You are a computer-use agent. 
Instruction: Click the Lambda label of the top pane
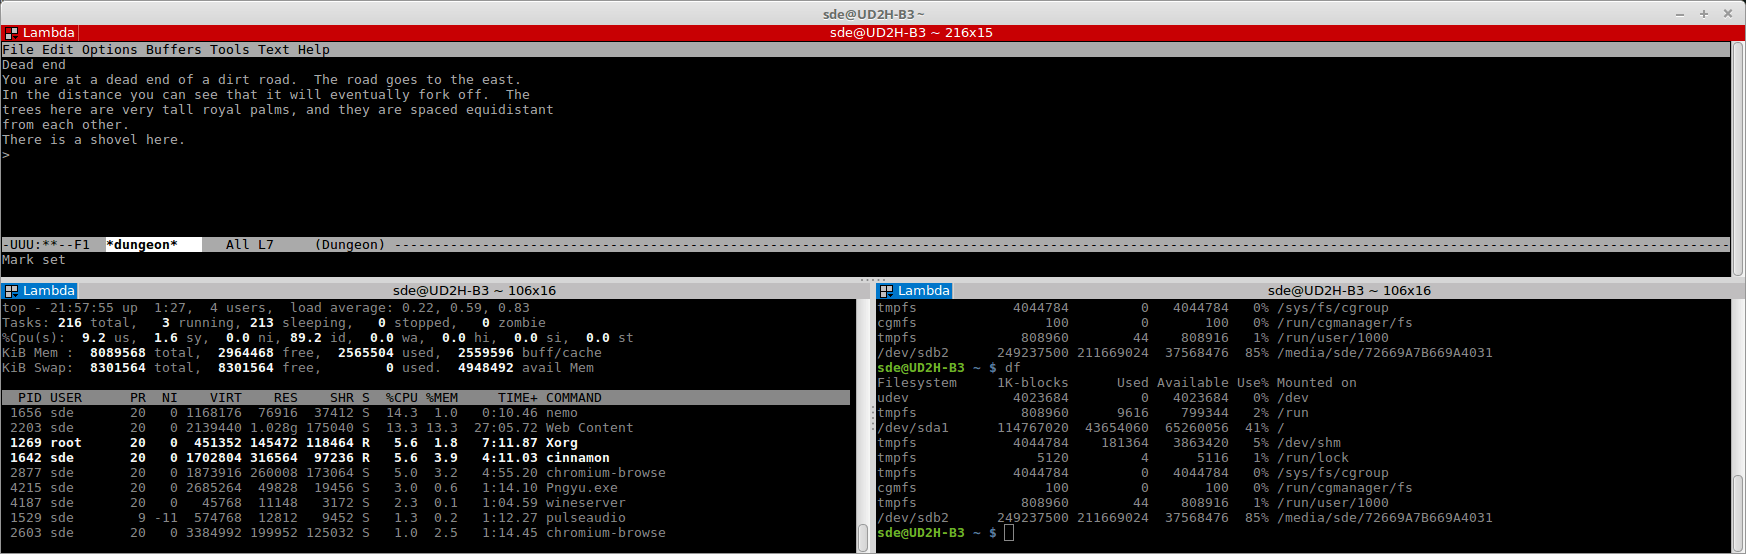[x=48, y=33]
